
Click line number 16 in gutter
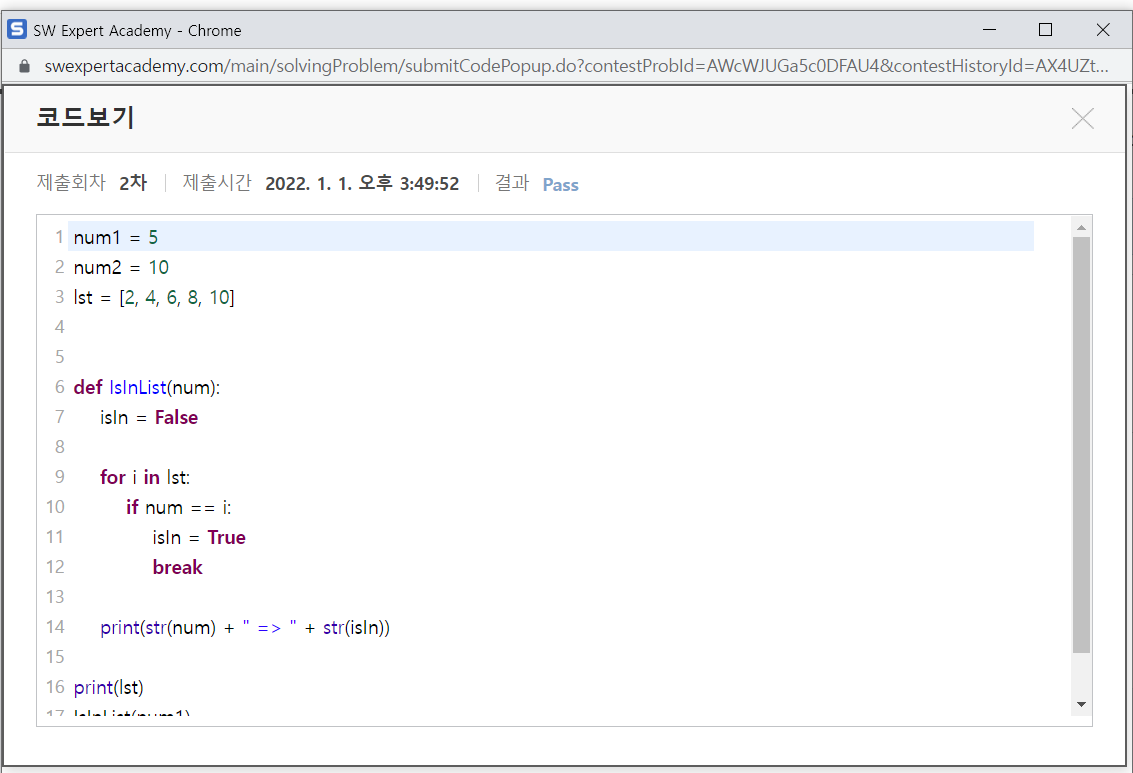point(55,687)
